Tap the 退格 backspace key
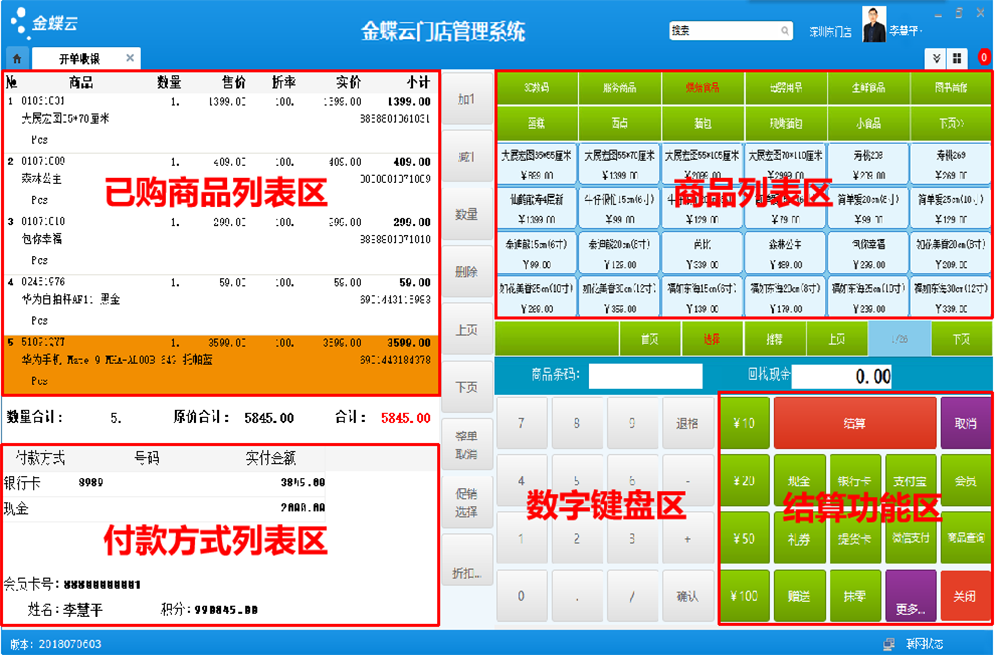The image size is (1000, 655). [688, 423]
